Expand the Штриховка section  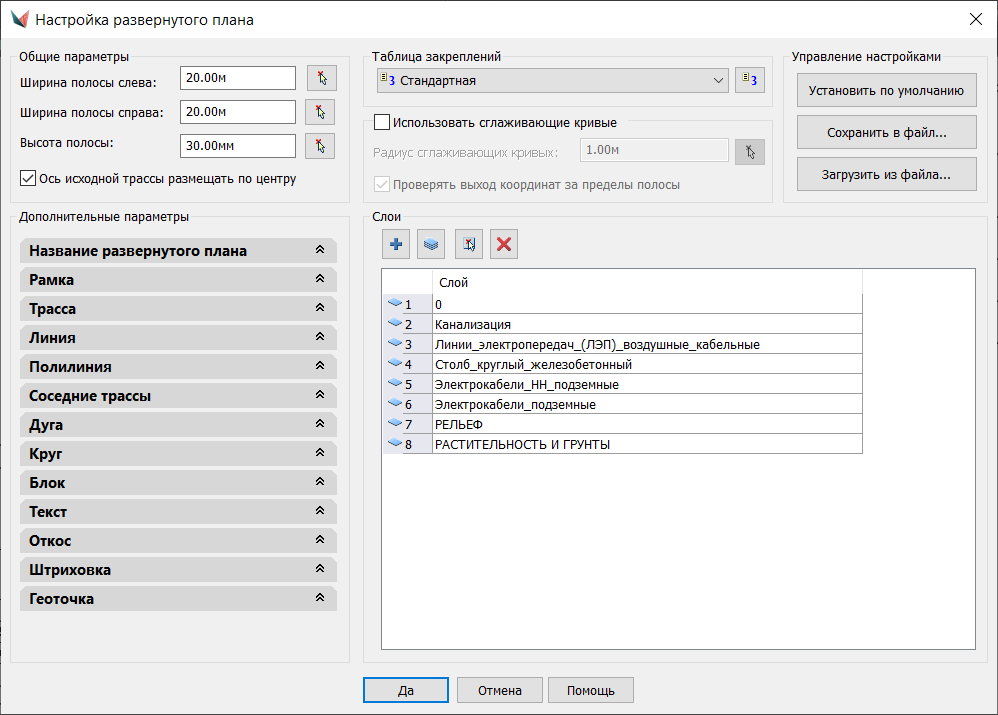pyautogui.click(x=177, y=570)
